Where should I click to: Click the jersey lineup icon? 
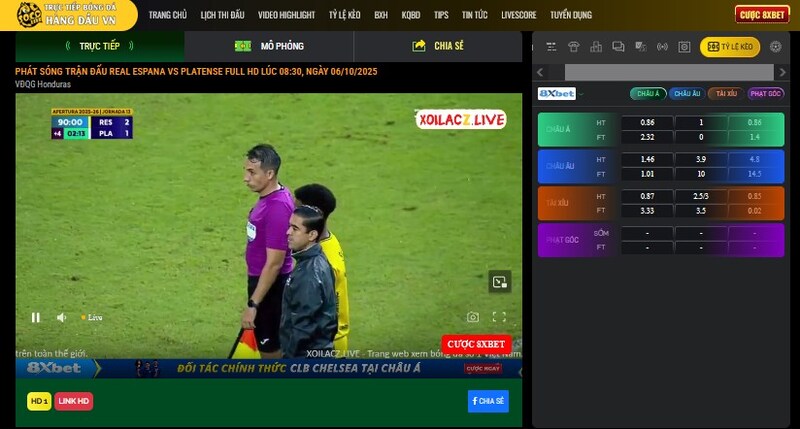click(573, 46)
